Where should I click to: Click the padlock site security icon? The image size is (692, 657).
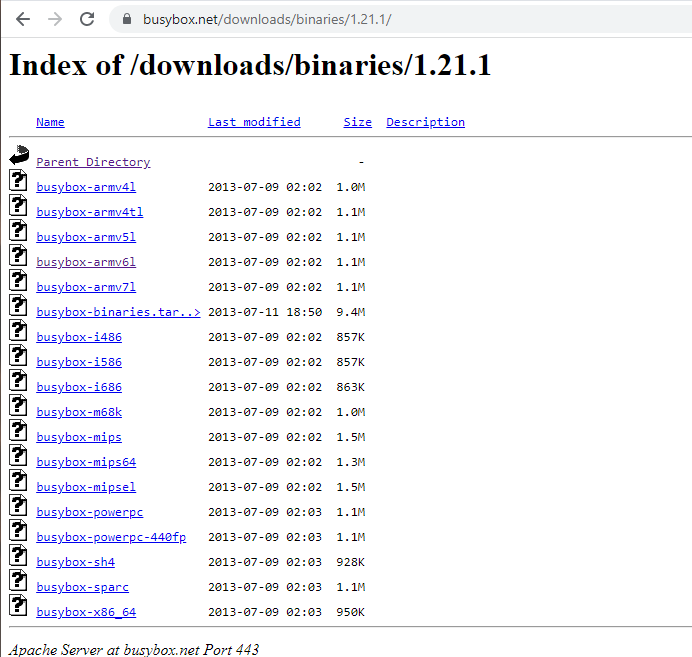coord(126,20)
